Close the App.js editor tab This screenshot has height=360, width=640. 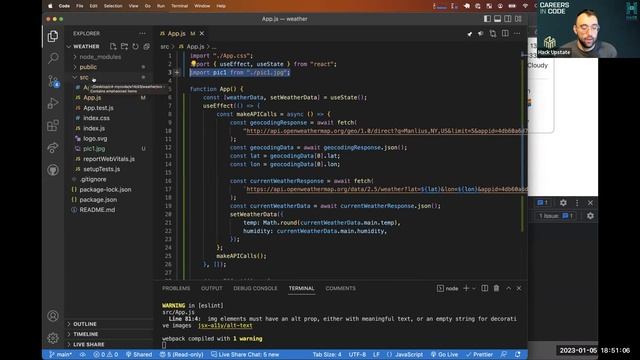click(x=202, y=33)
